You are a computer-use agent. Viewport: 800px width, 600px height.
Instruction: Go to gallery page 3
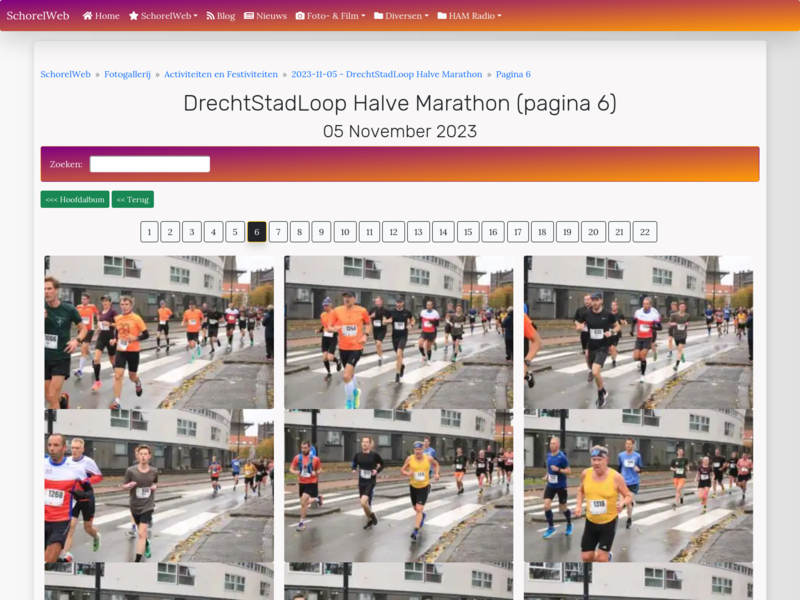(192, 232)
